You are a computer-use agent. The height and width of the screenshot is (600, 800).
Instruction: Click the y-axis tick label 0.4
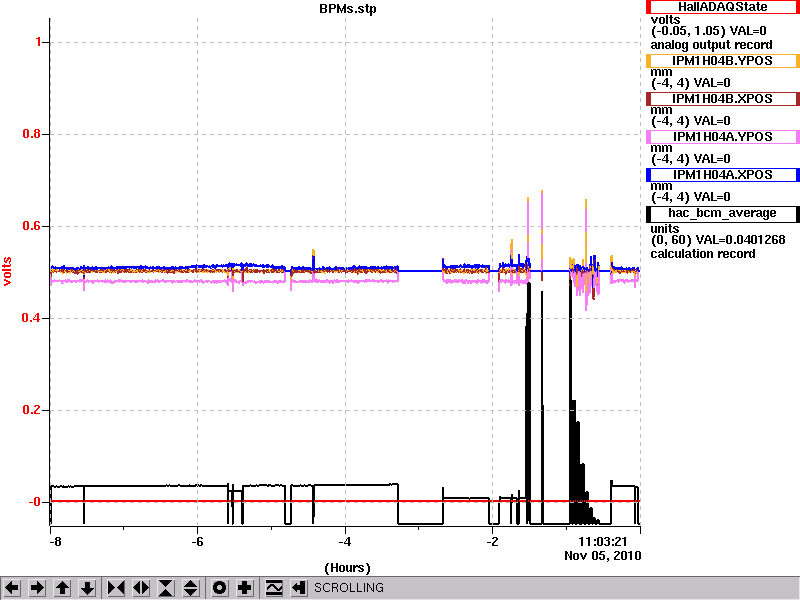click(x=33, y=318)
